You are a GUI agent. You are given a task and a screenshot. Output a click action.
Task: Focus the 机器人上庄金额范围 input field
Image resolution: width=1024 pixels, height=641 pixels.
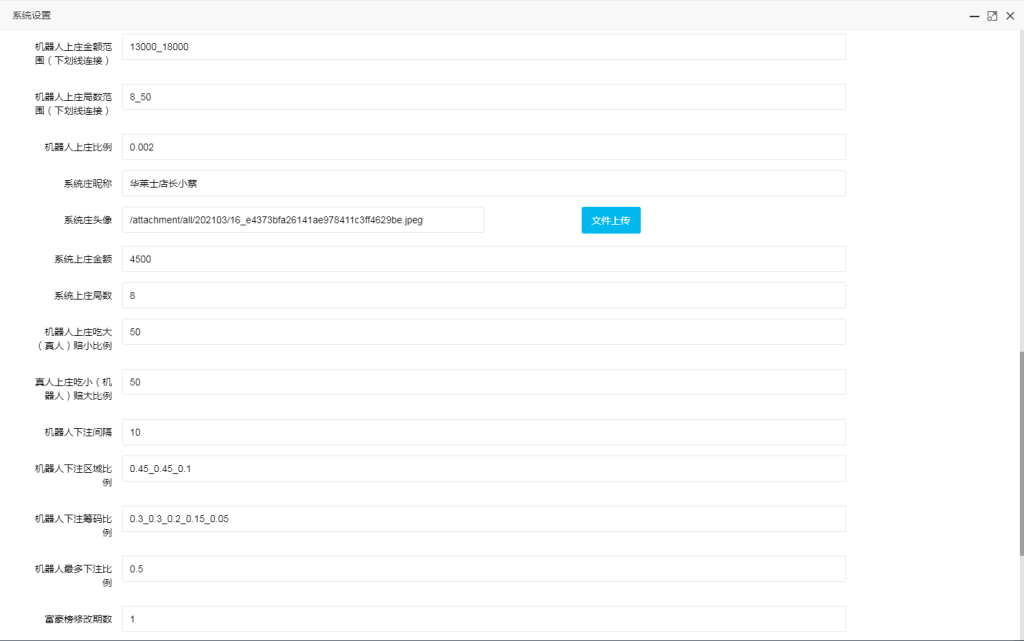pos(483,47)
